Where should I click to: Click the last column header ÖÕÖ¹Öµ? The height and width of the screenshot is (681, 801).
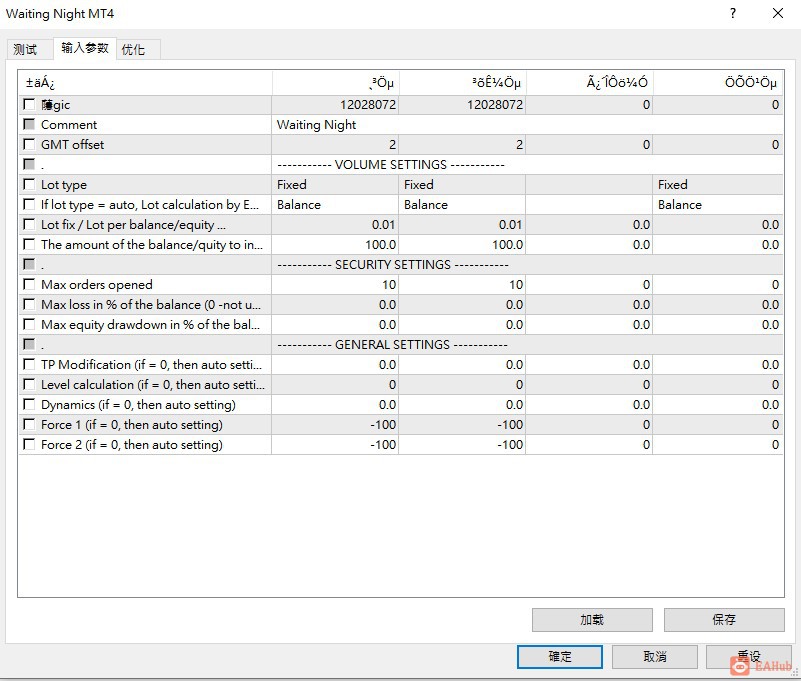pos(718,83)
